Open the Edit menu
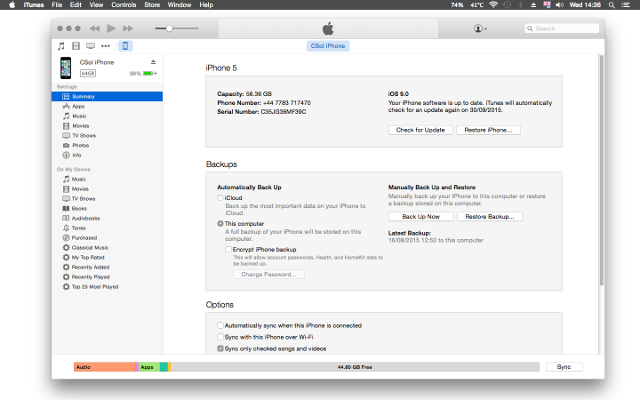This screenshot has height=400, width=640. click(x=76, y=5)
